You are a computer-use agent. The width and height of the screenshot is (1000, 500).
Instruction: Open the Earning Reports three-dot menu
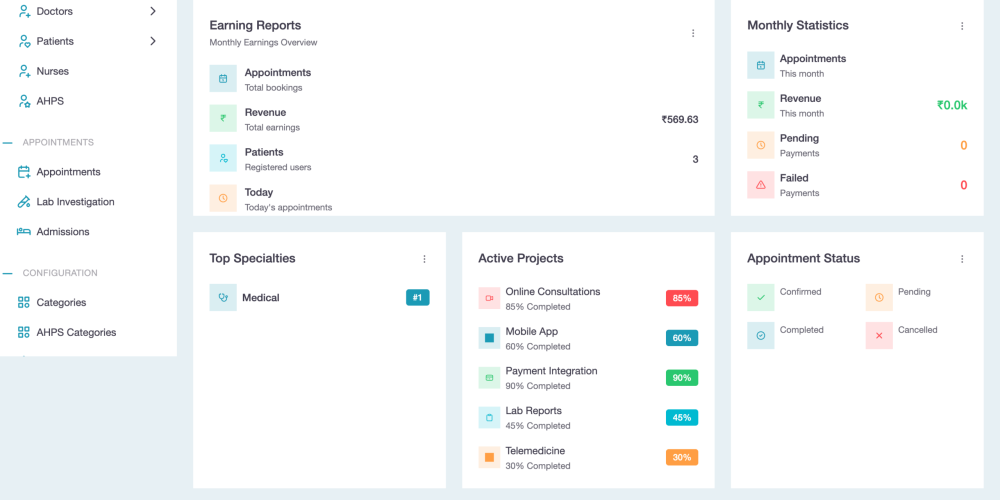pyautogui.click(x=693, y=33)
